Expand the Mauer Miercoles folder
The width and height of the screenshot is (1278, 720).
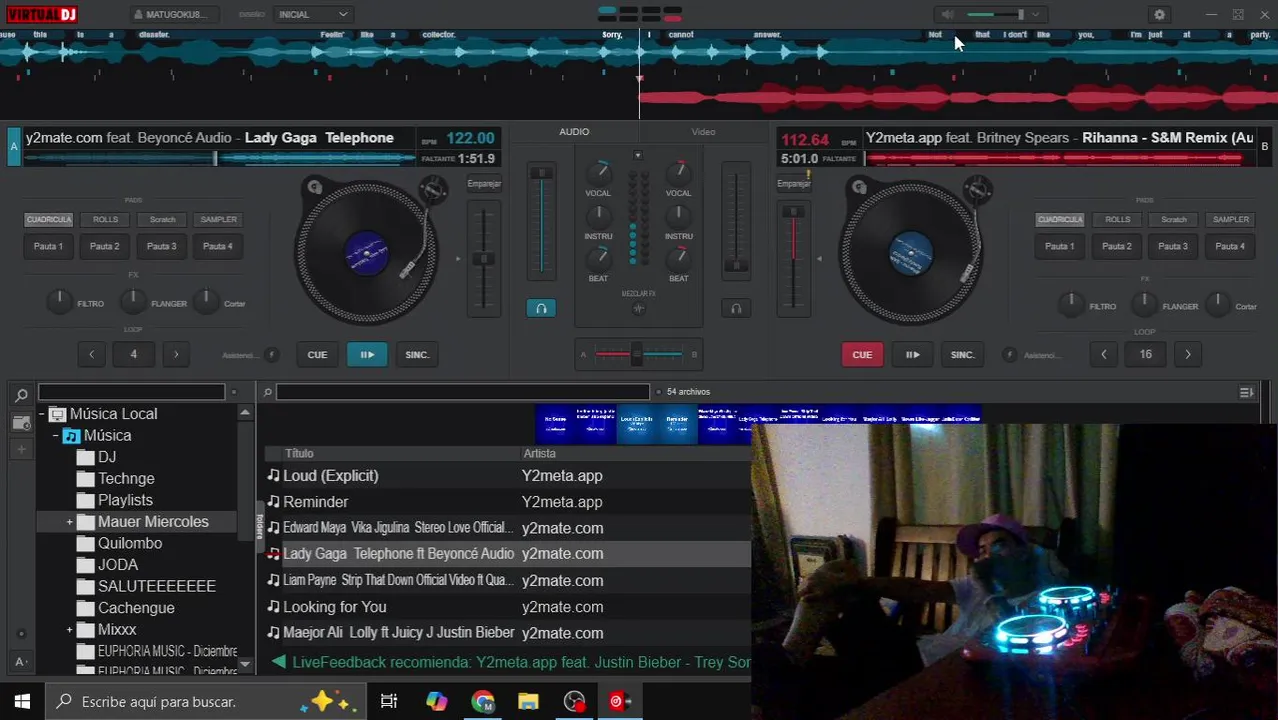coord(70,522)
